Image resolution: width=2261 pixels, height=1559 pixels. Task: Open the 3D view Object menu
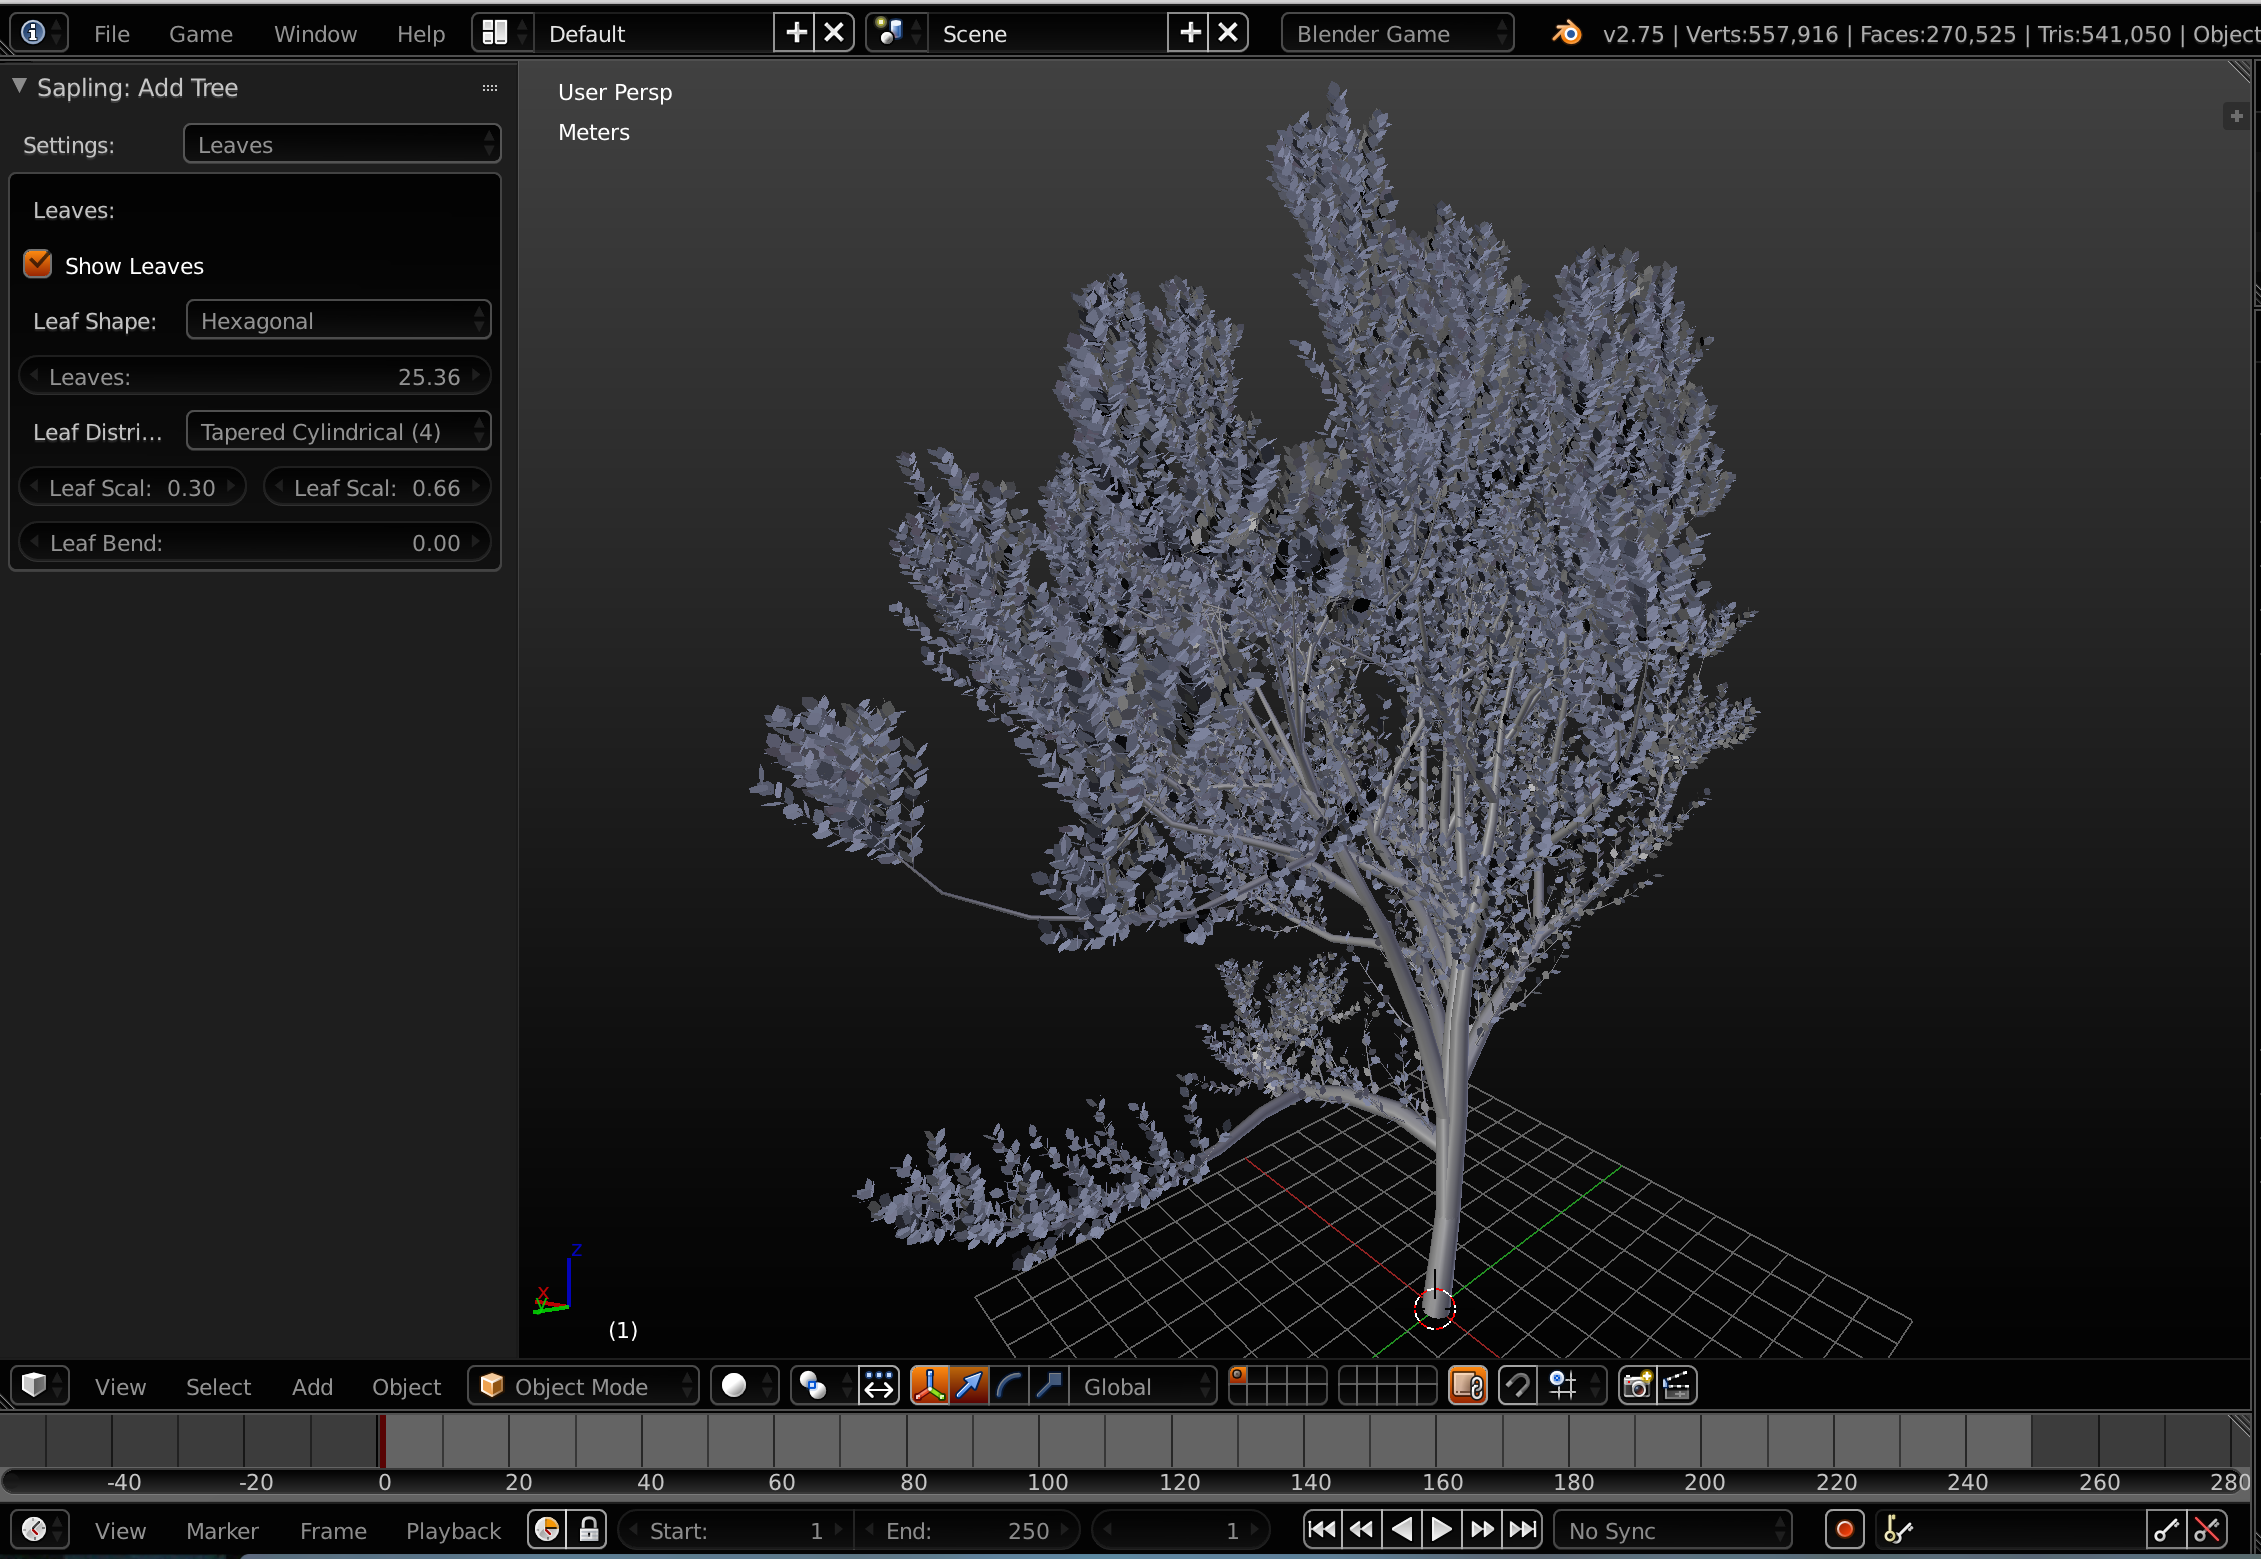point(406,1386)
